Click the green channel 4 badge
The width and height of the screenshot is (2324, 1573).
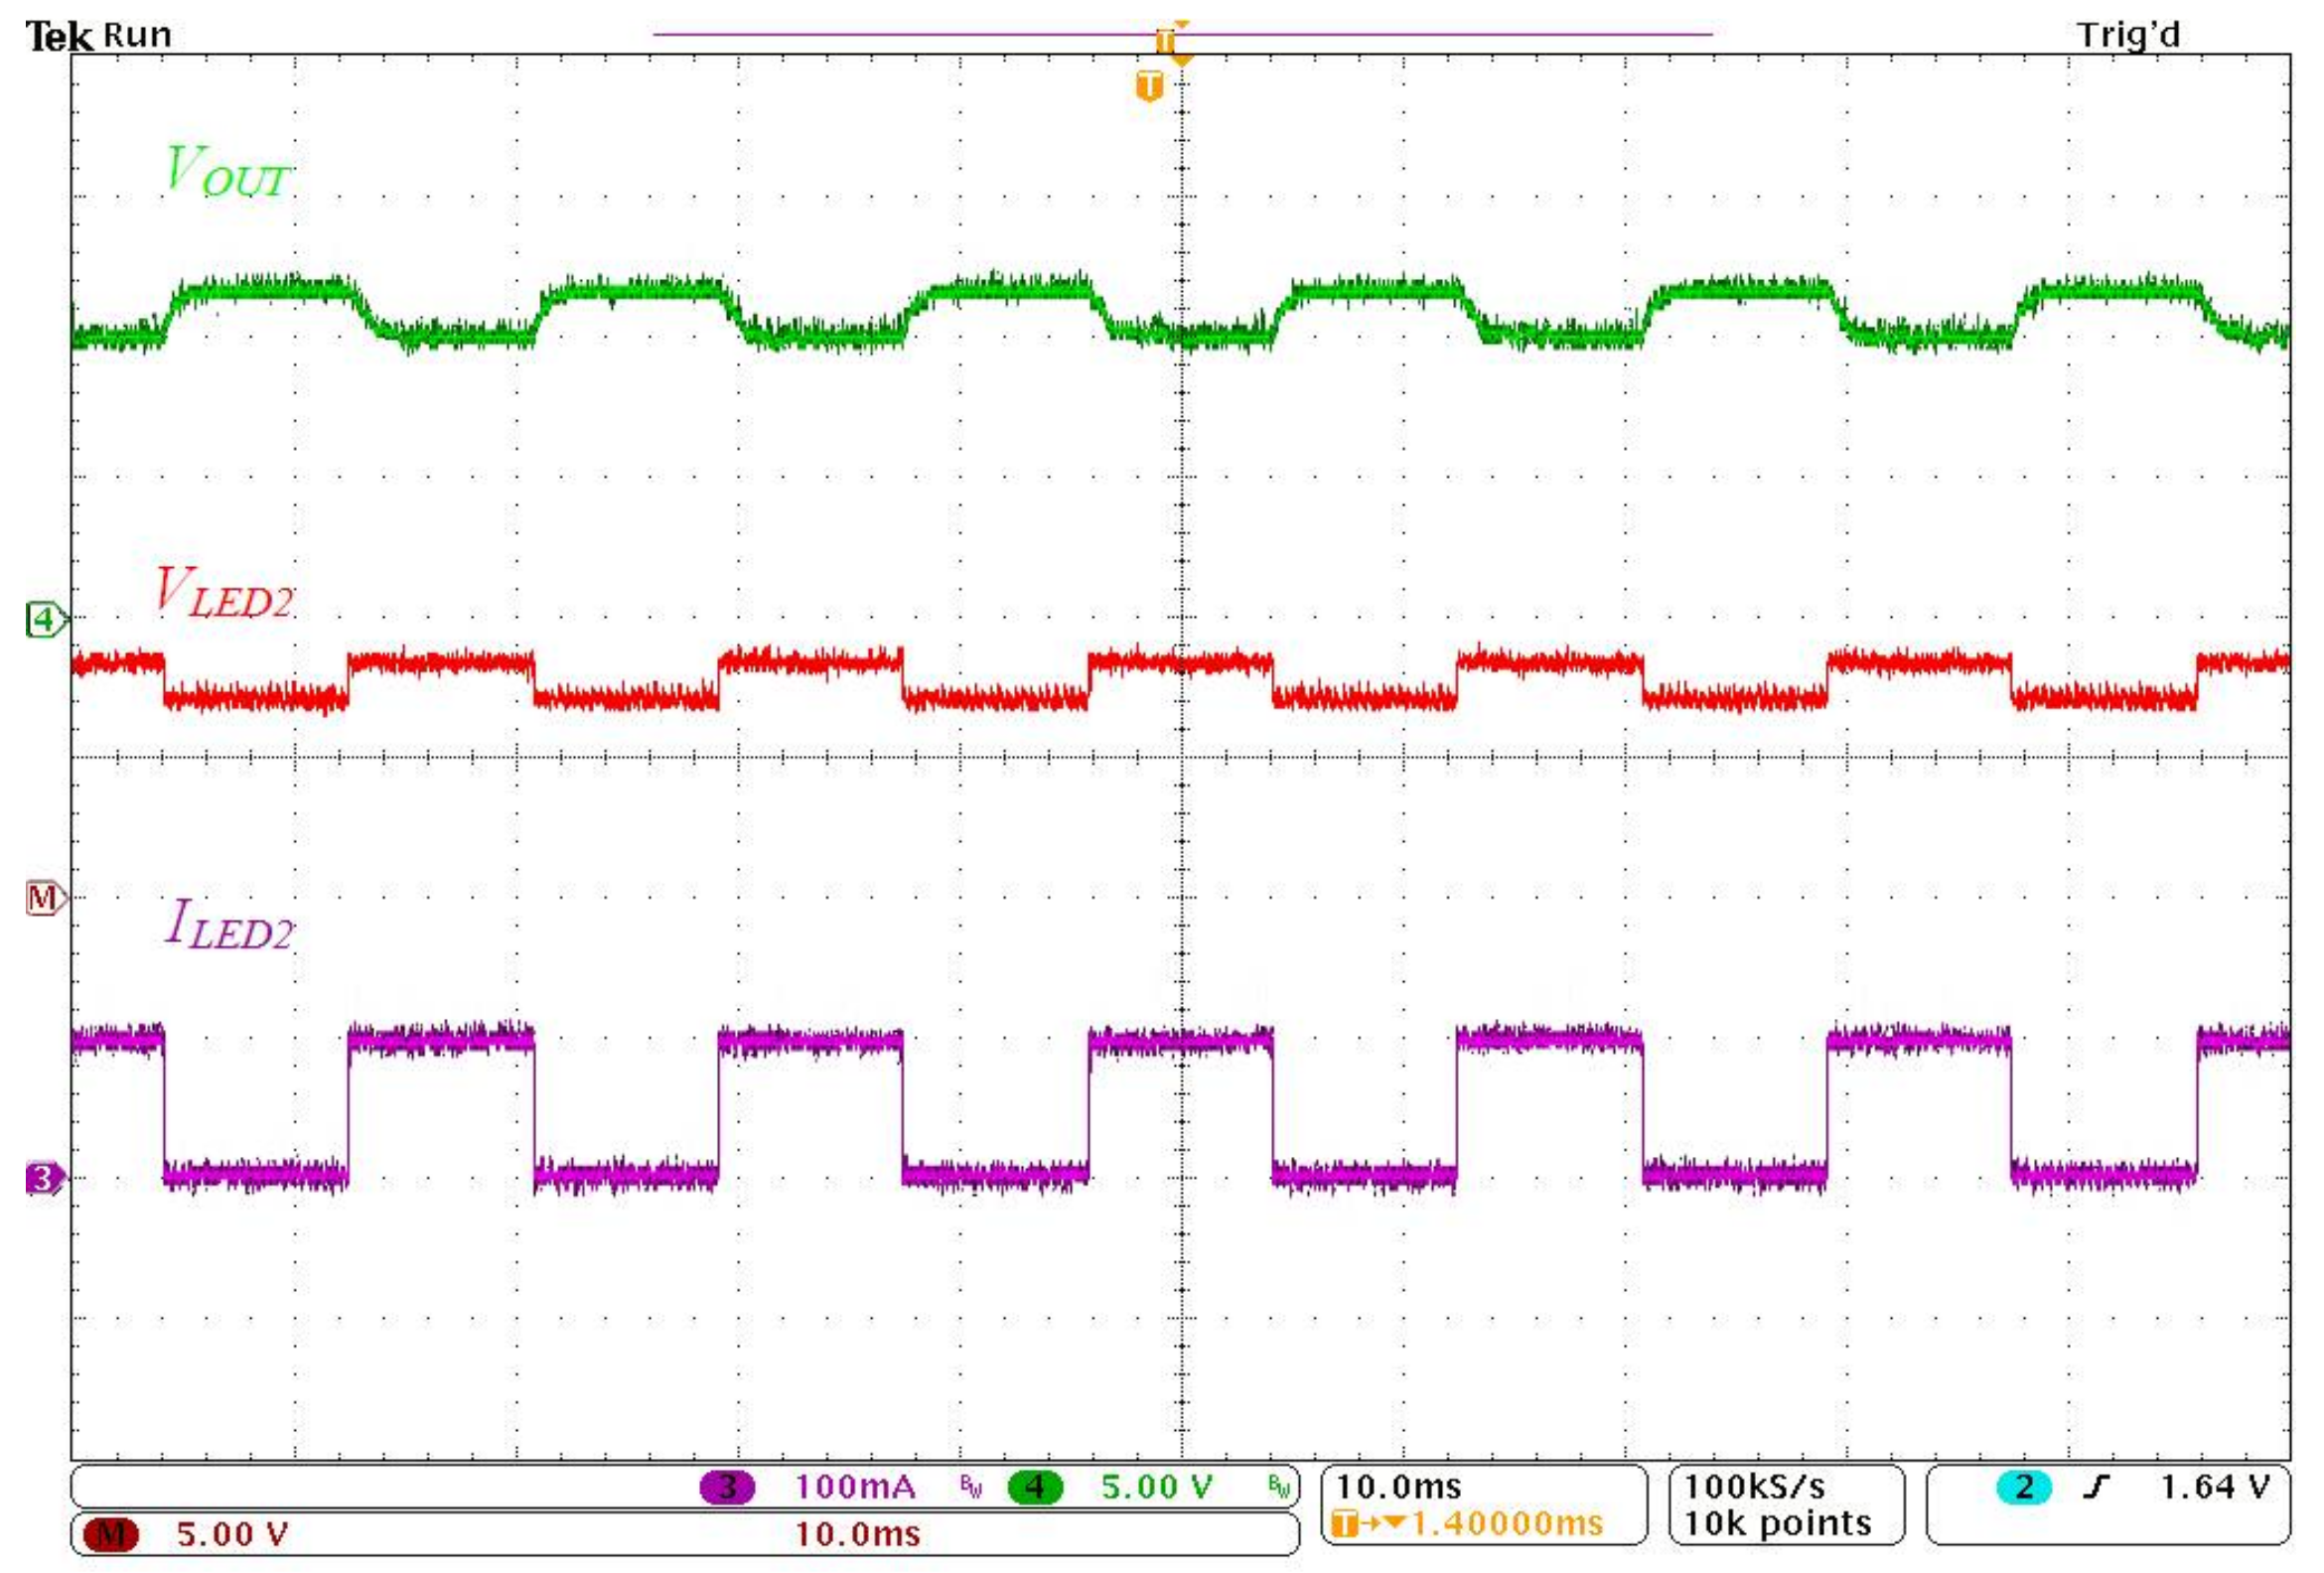point(1034,1487)
